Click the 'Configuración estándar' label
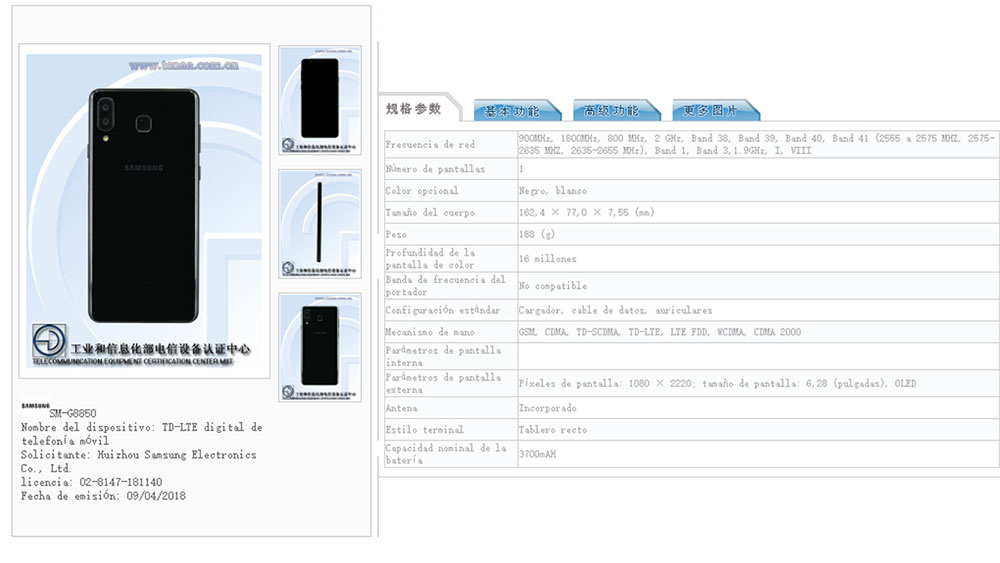This screenshot has height=563, width=1000. pyautogui.click(x=443, y=311)
